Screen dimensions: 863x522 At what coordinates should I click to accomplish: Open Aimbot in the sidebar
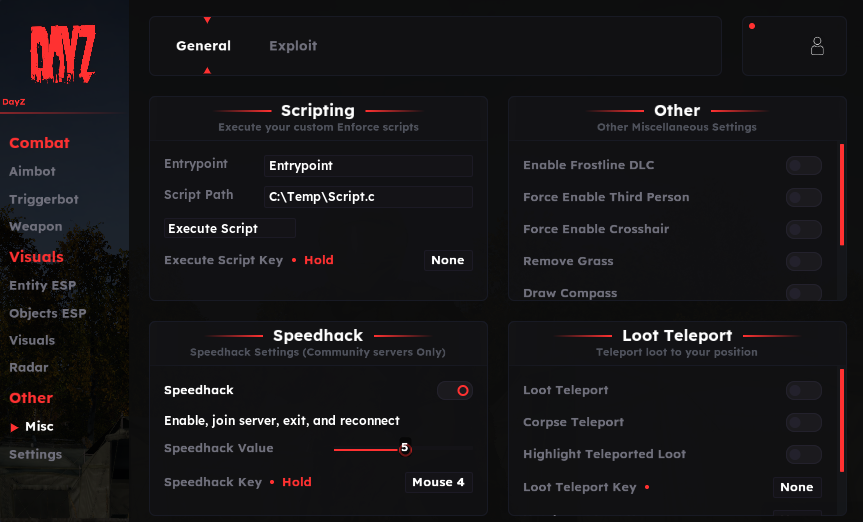(x=32, y=171)
